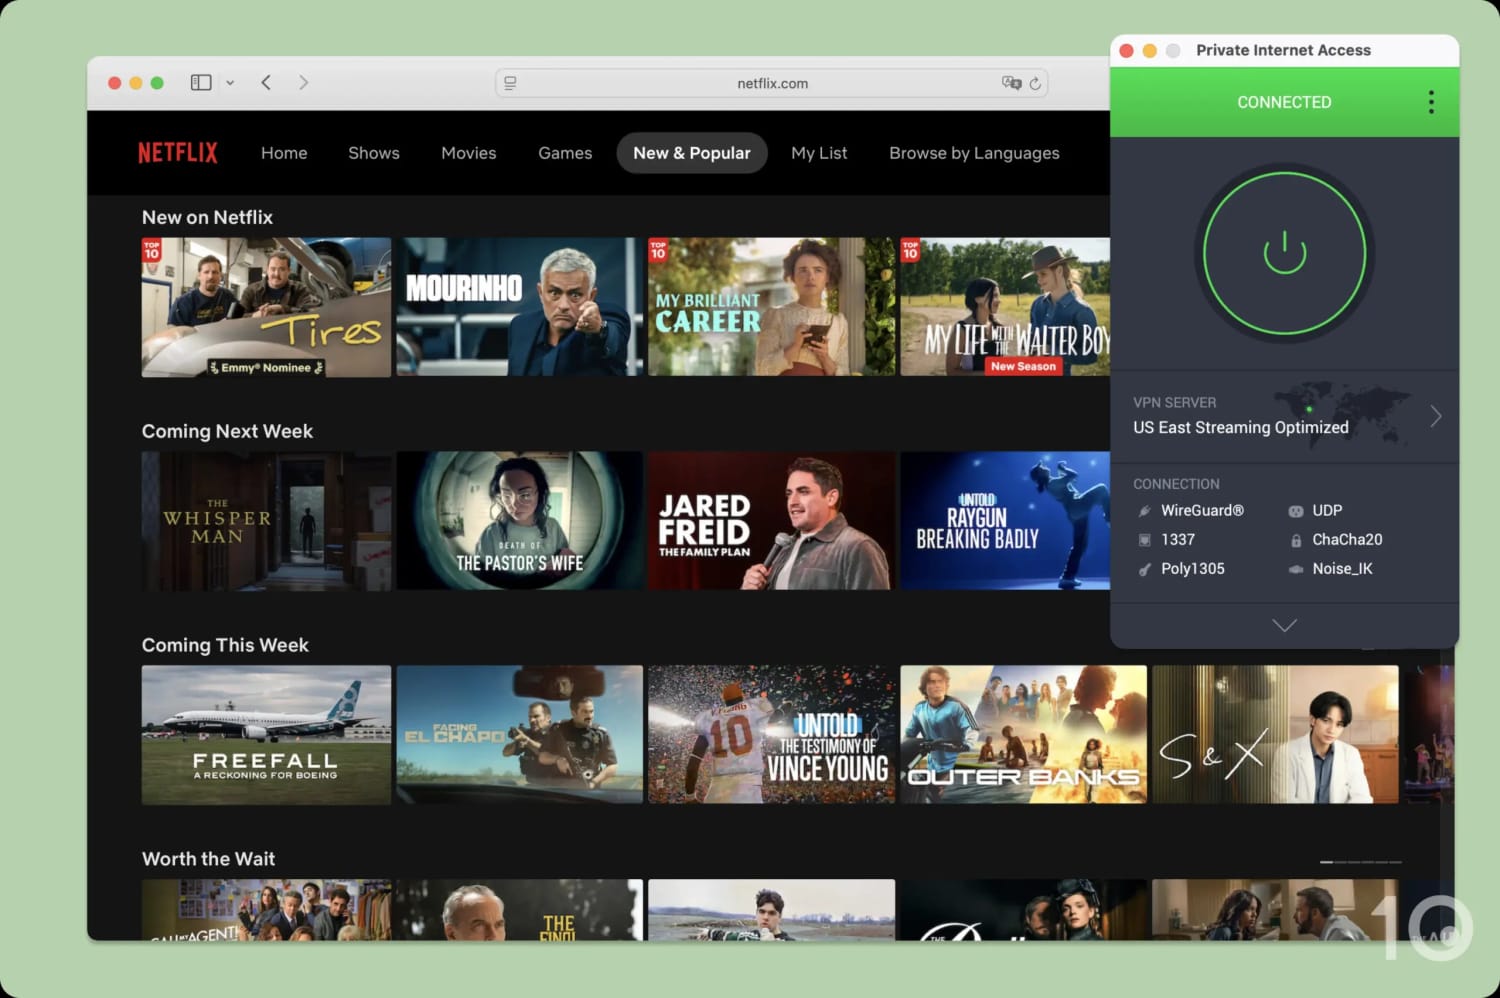Screen dimensions: 1500x998
Task: Click the Coming Next Week heading
Action: click(x=227, y=431)
